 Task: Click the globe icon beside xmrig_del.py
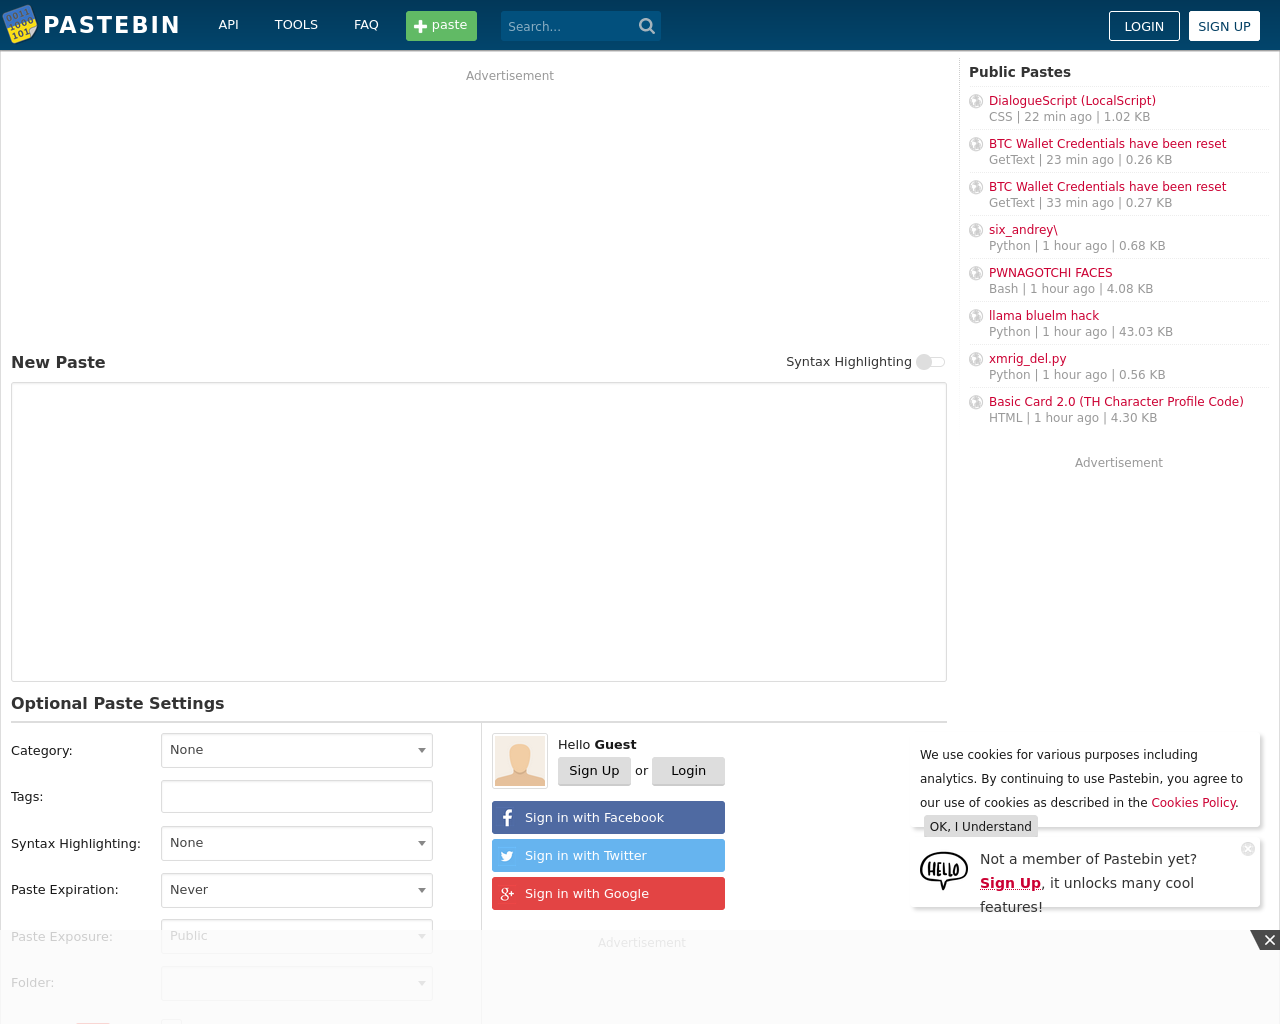976,359
